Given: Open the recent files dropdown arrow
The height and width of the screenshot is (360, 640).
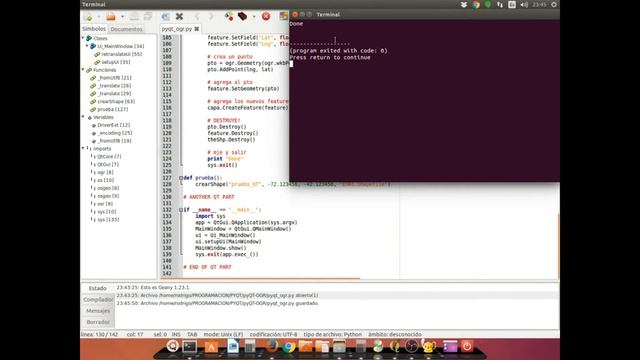Looking at the screenshot, I should [122, 17].
